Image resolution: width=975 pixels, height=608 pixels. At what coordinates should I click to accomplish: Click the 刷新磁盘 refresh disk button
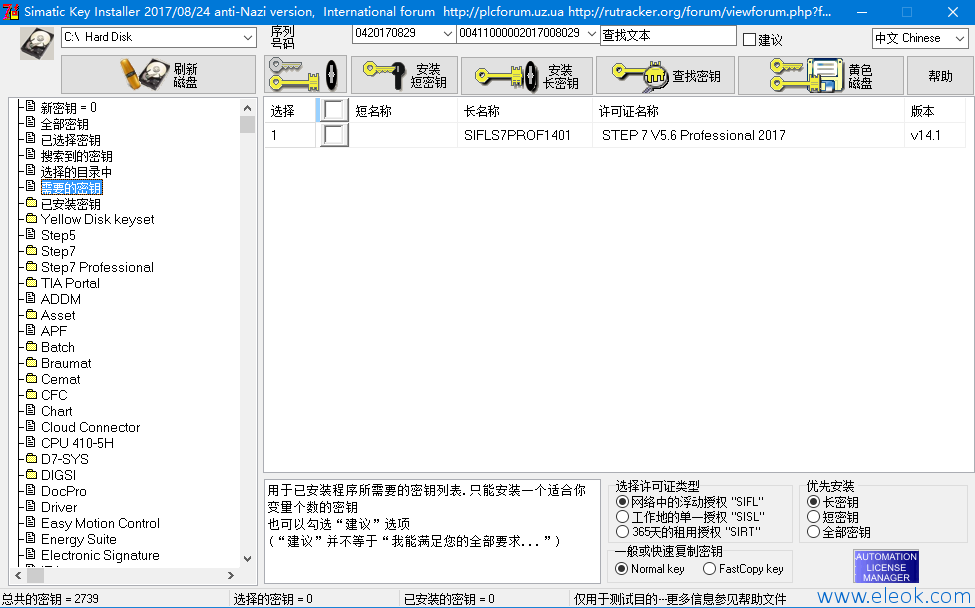point(159,75)
